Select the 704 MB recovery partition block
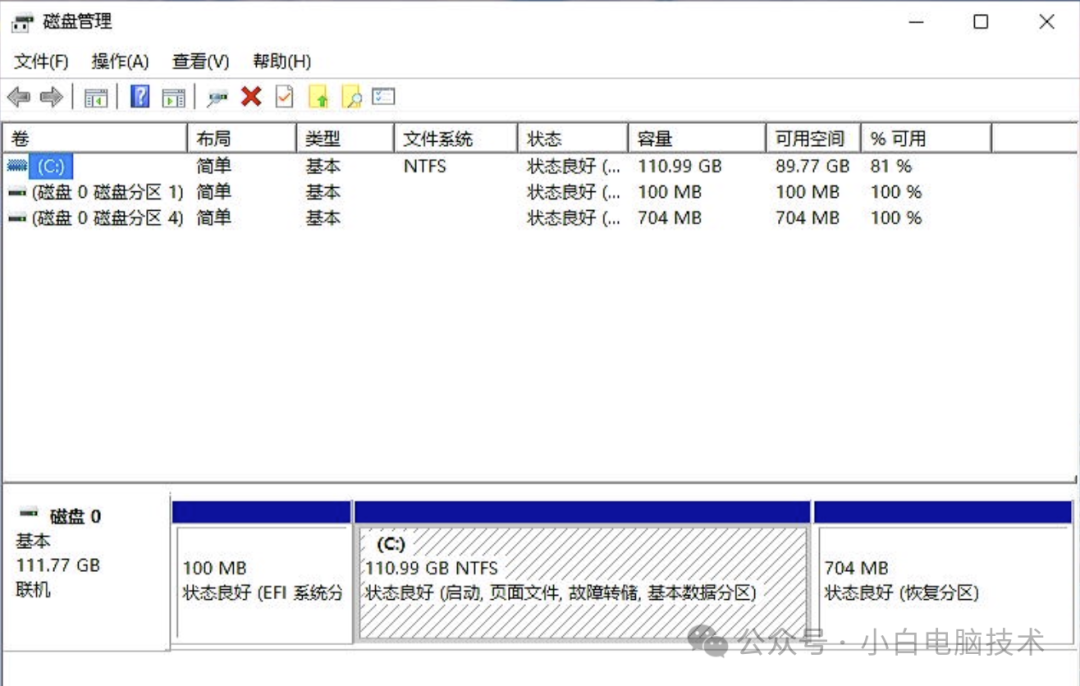Image resolution: width=1080 pixels, height=686 pixels. tap(942, 582)
